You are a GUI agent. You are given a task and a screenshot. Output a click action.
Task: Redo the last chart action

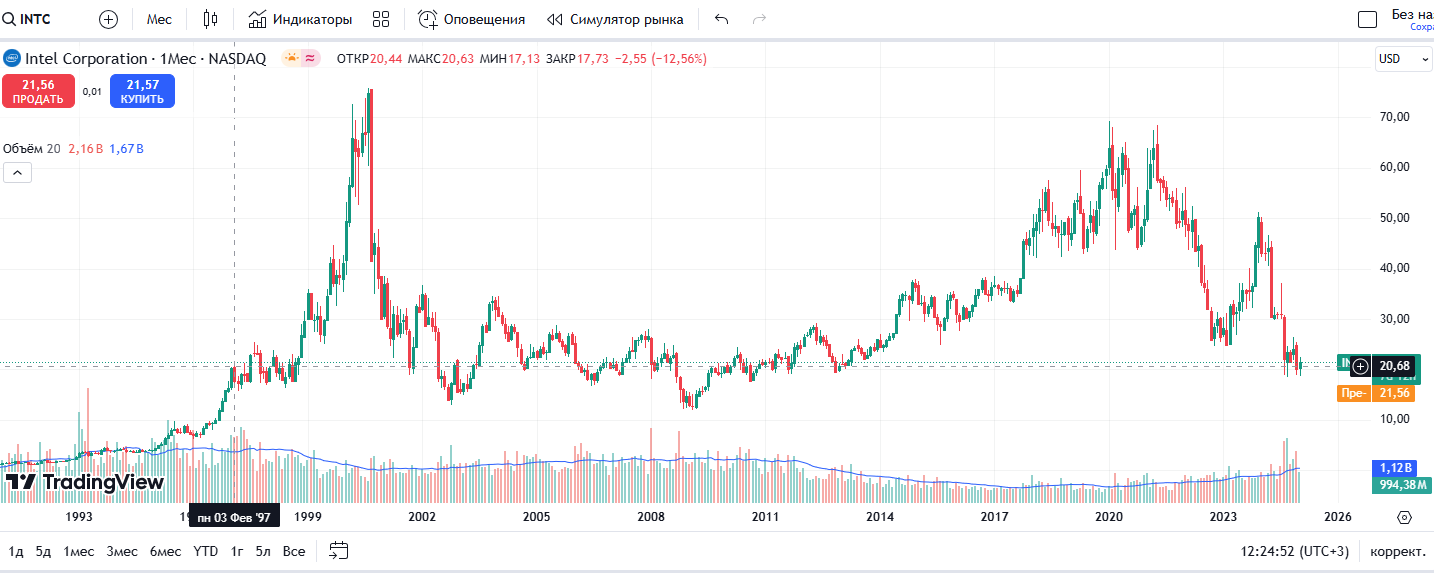click(759, 19)
